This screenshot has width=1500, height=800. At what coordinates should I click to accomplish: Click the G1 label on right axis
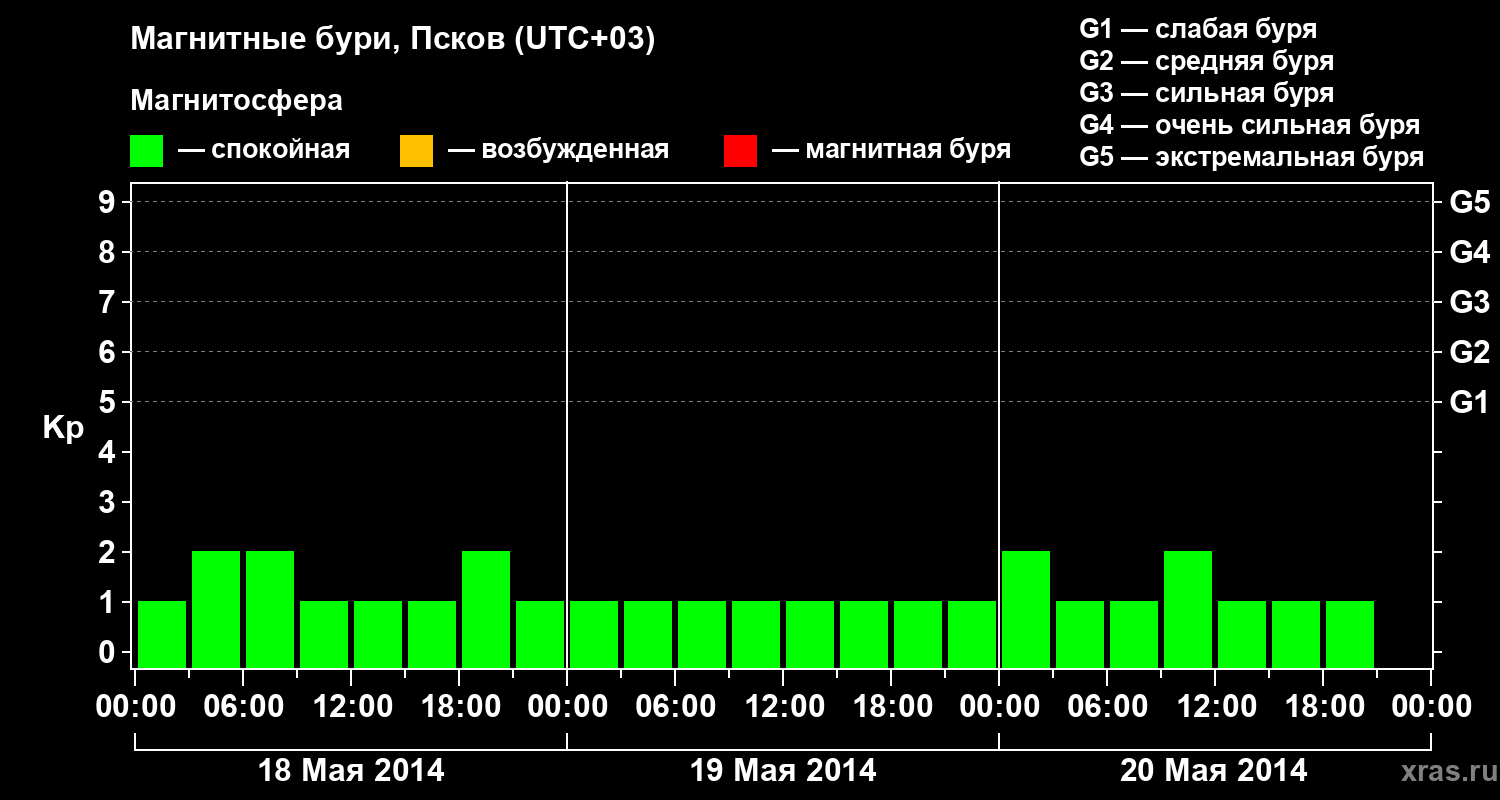[1470, 402]
